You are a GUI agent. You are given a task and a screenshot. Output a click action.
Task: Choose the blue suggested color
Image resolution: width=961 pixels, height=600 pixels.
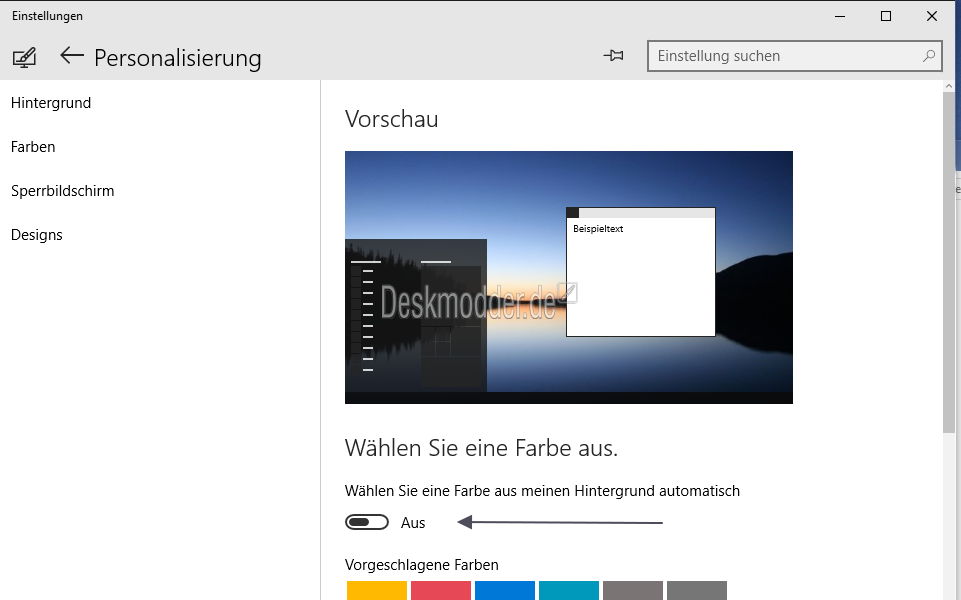tap(505, 591)
